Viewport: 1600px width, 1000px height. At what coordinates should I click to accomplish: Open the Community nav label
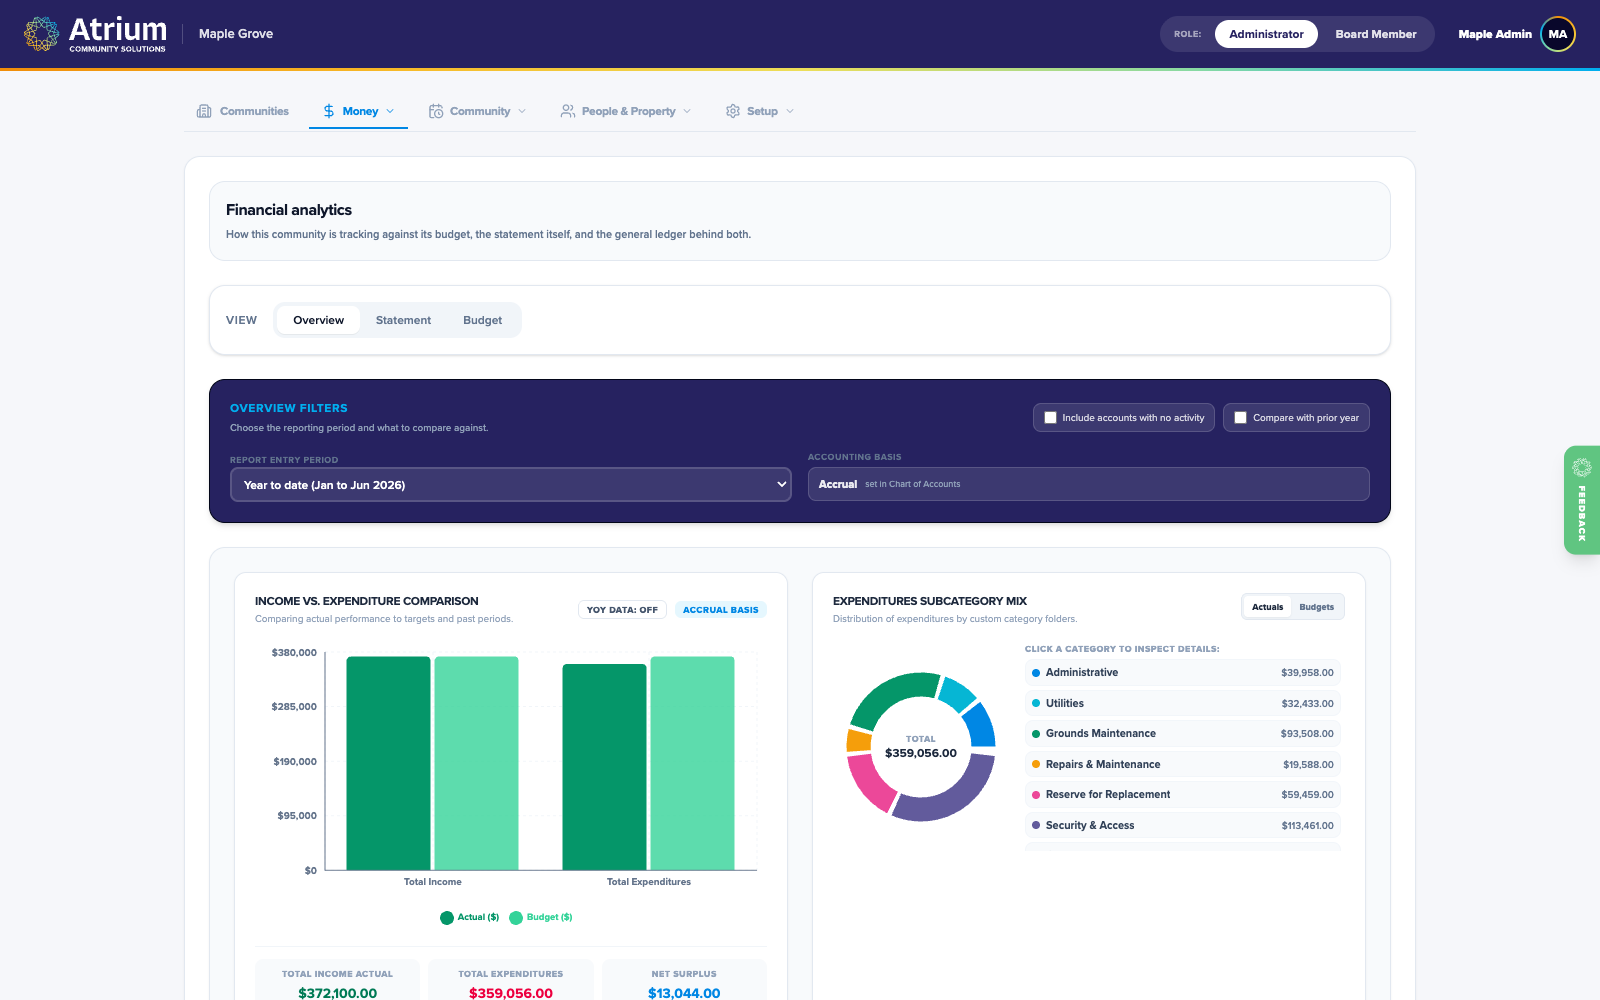click(x=480, y=111)
